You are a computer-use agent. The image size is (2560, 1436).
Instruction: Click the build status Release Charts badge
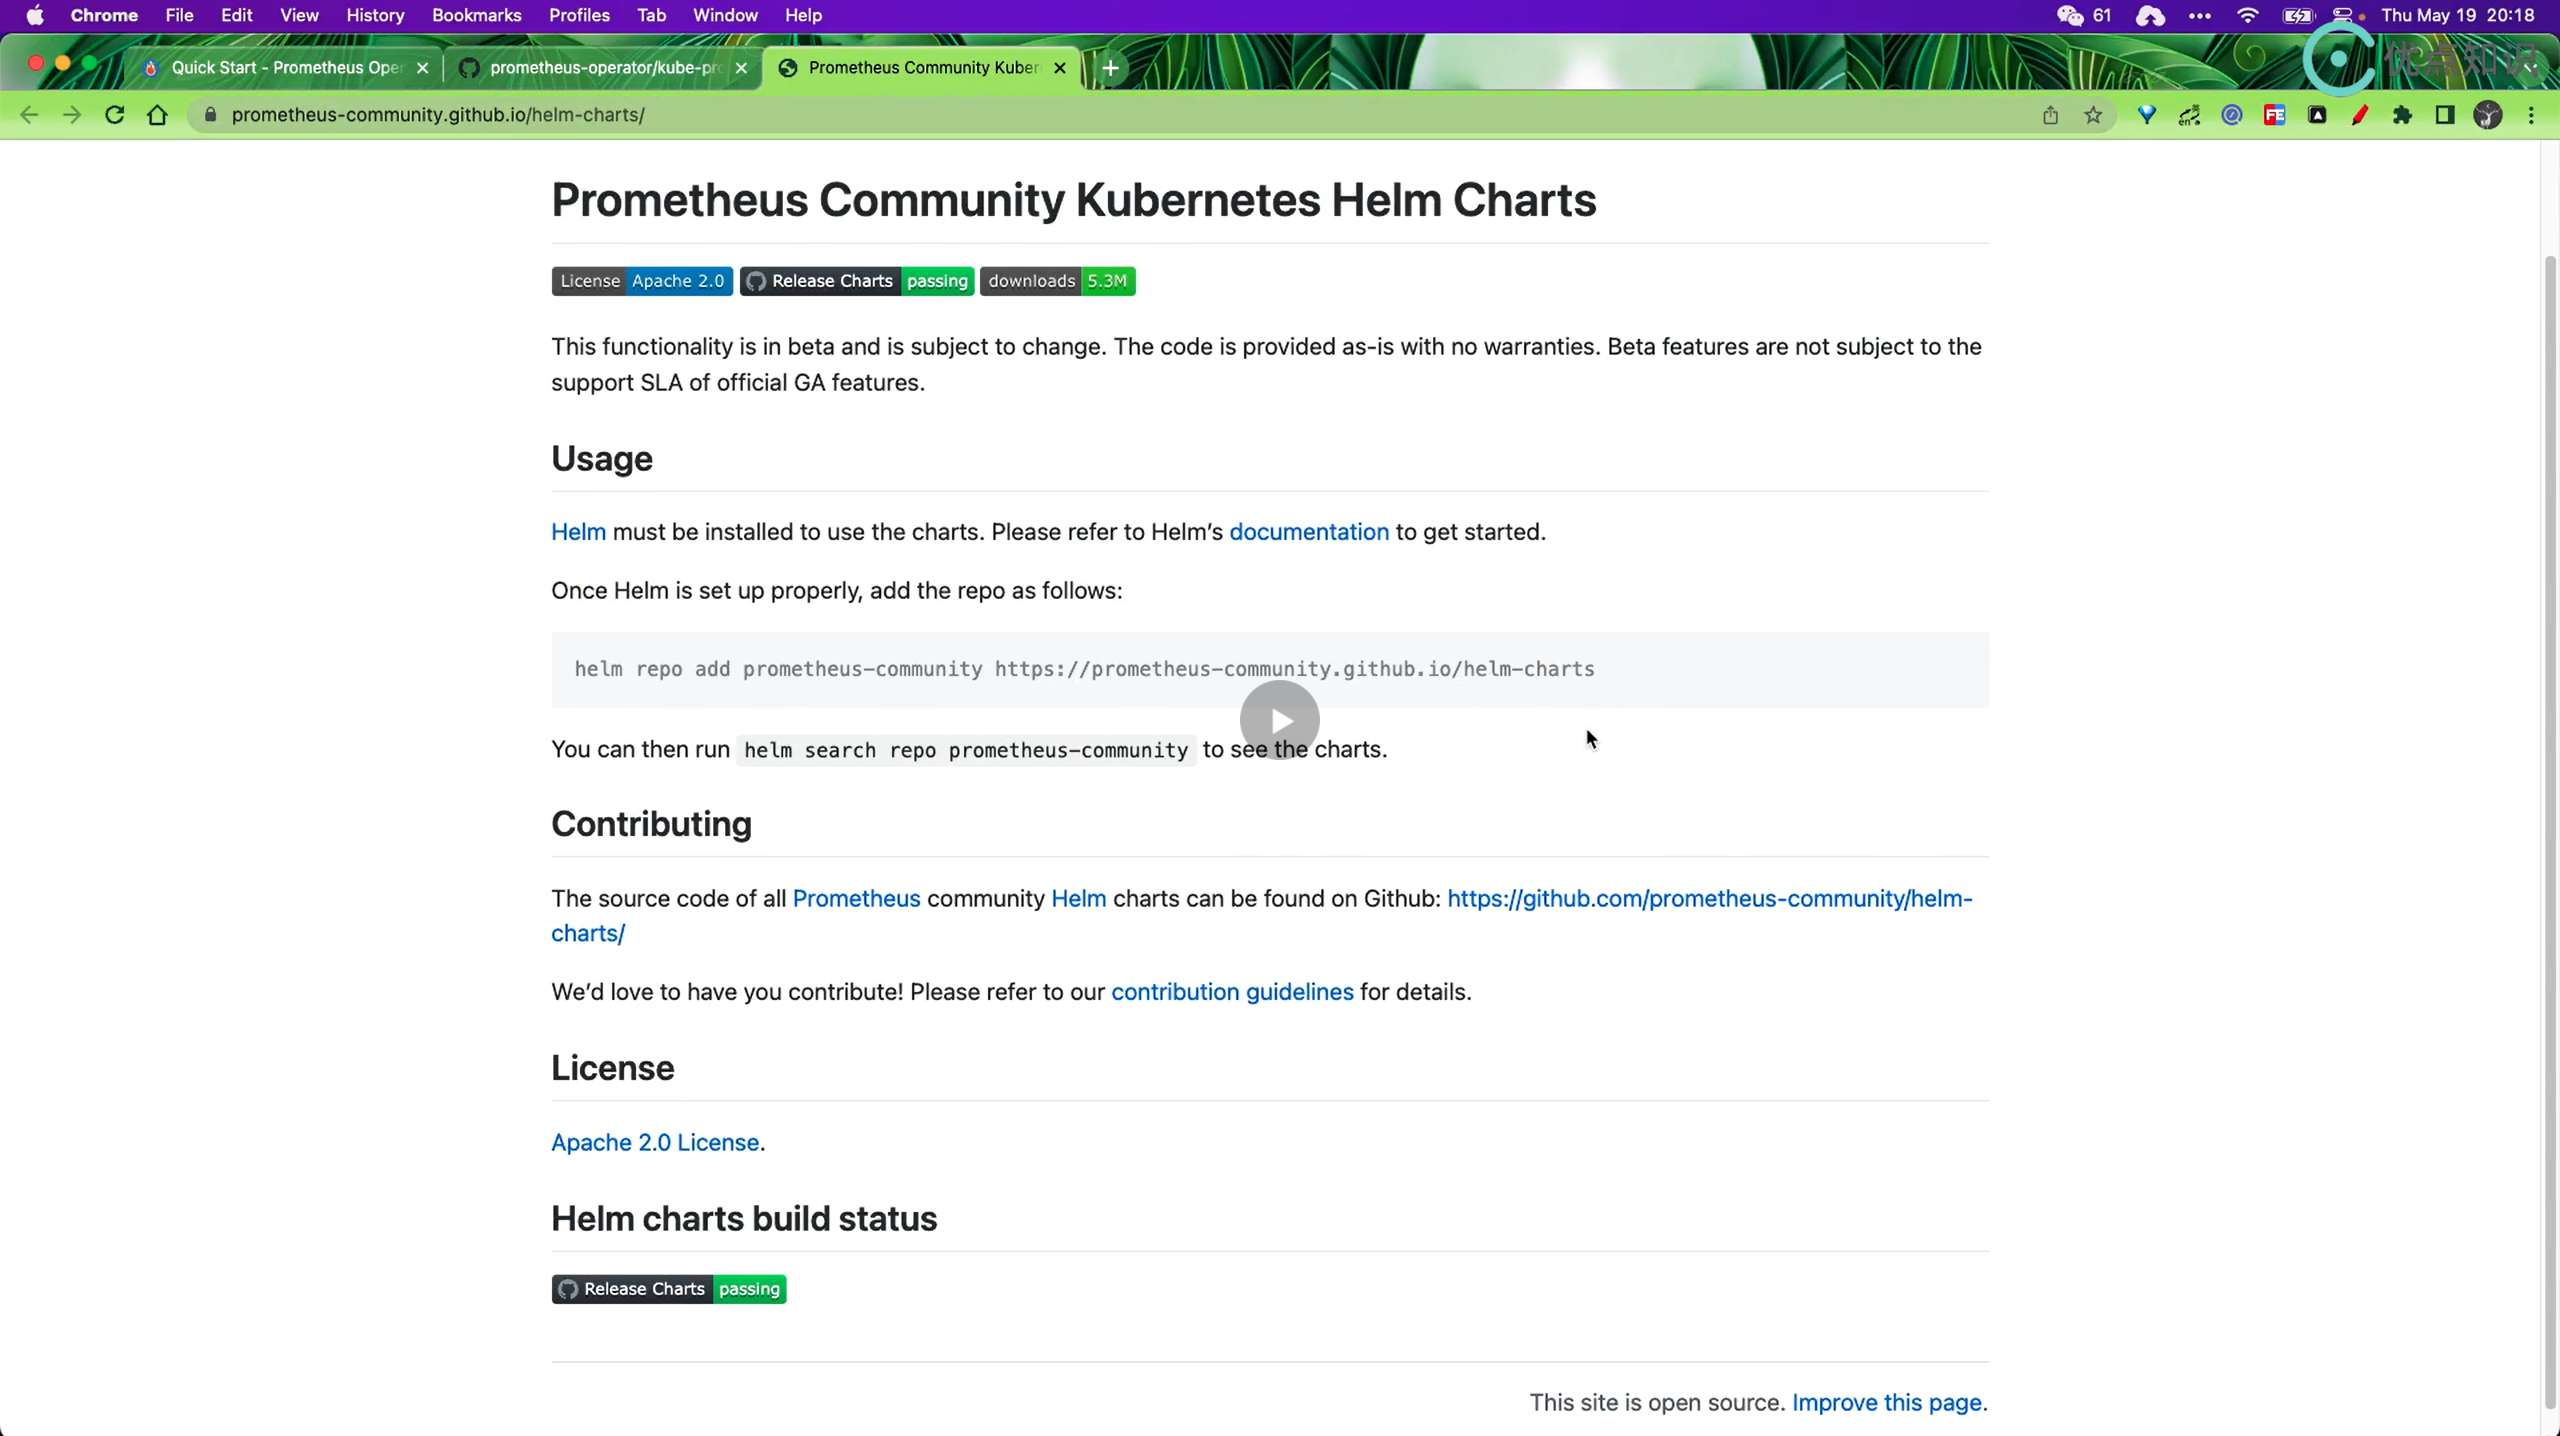[x=669, y=1289]
